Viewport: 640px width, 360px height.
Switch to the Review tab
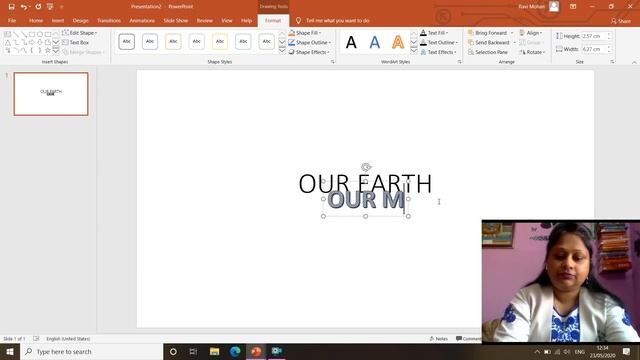[x=204, y=20]
